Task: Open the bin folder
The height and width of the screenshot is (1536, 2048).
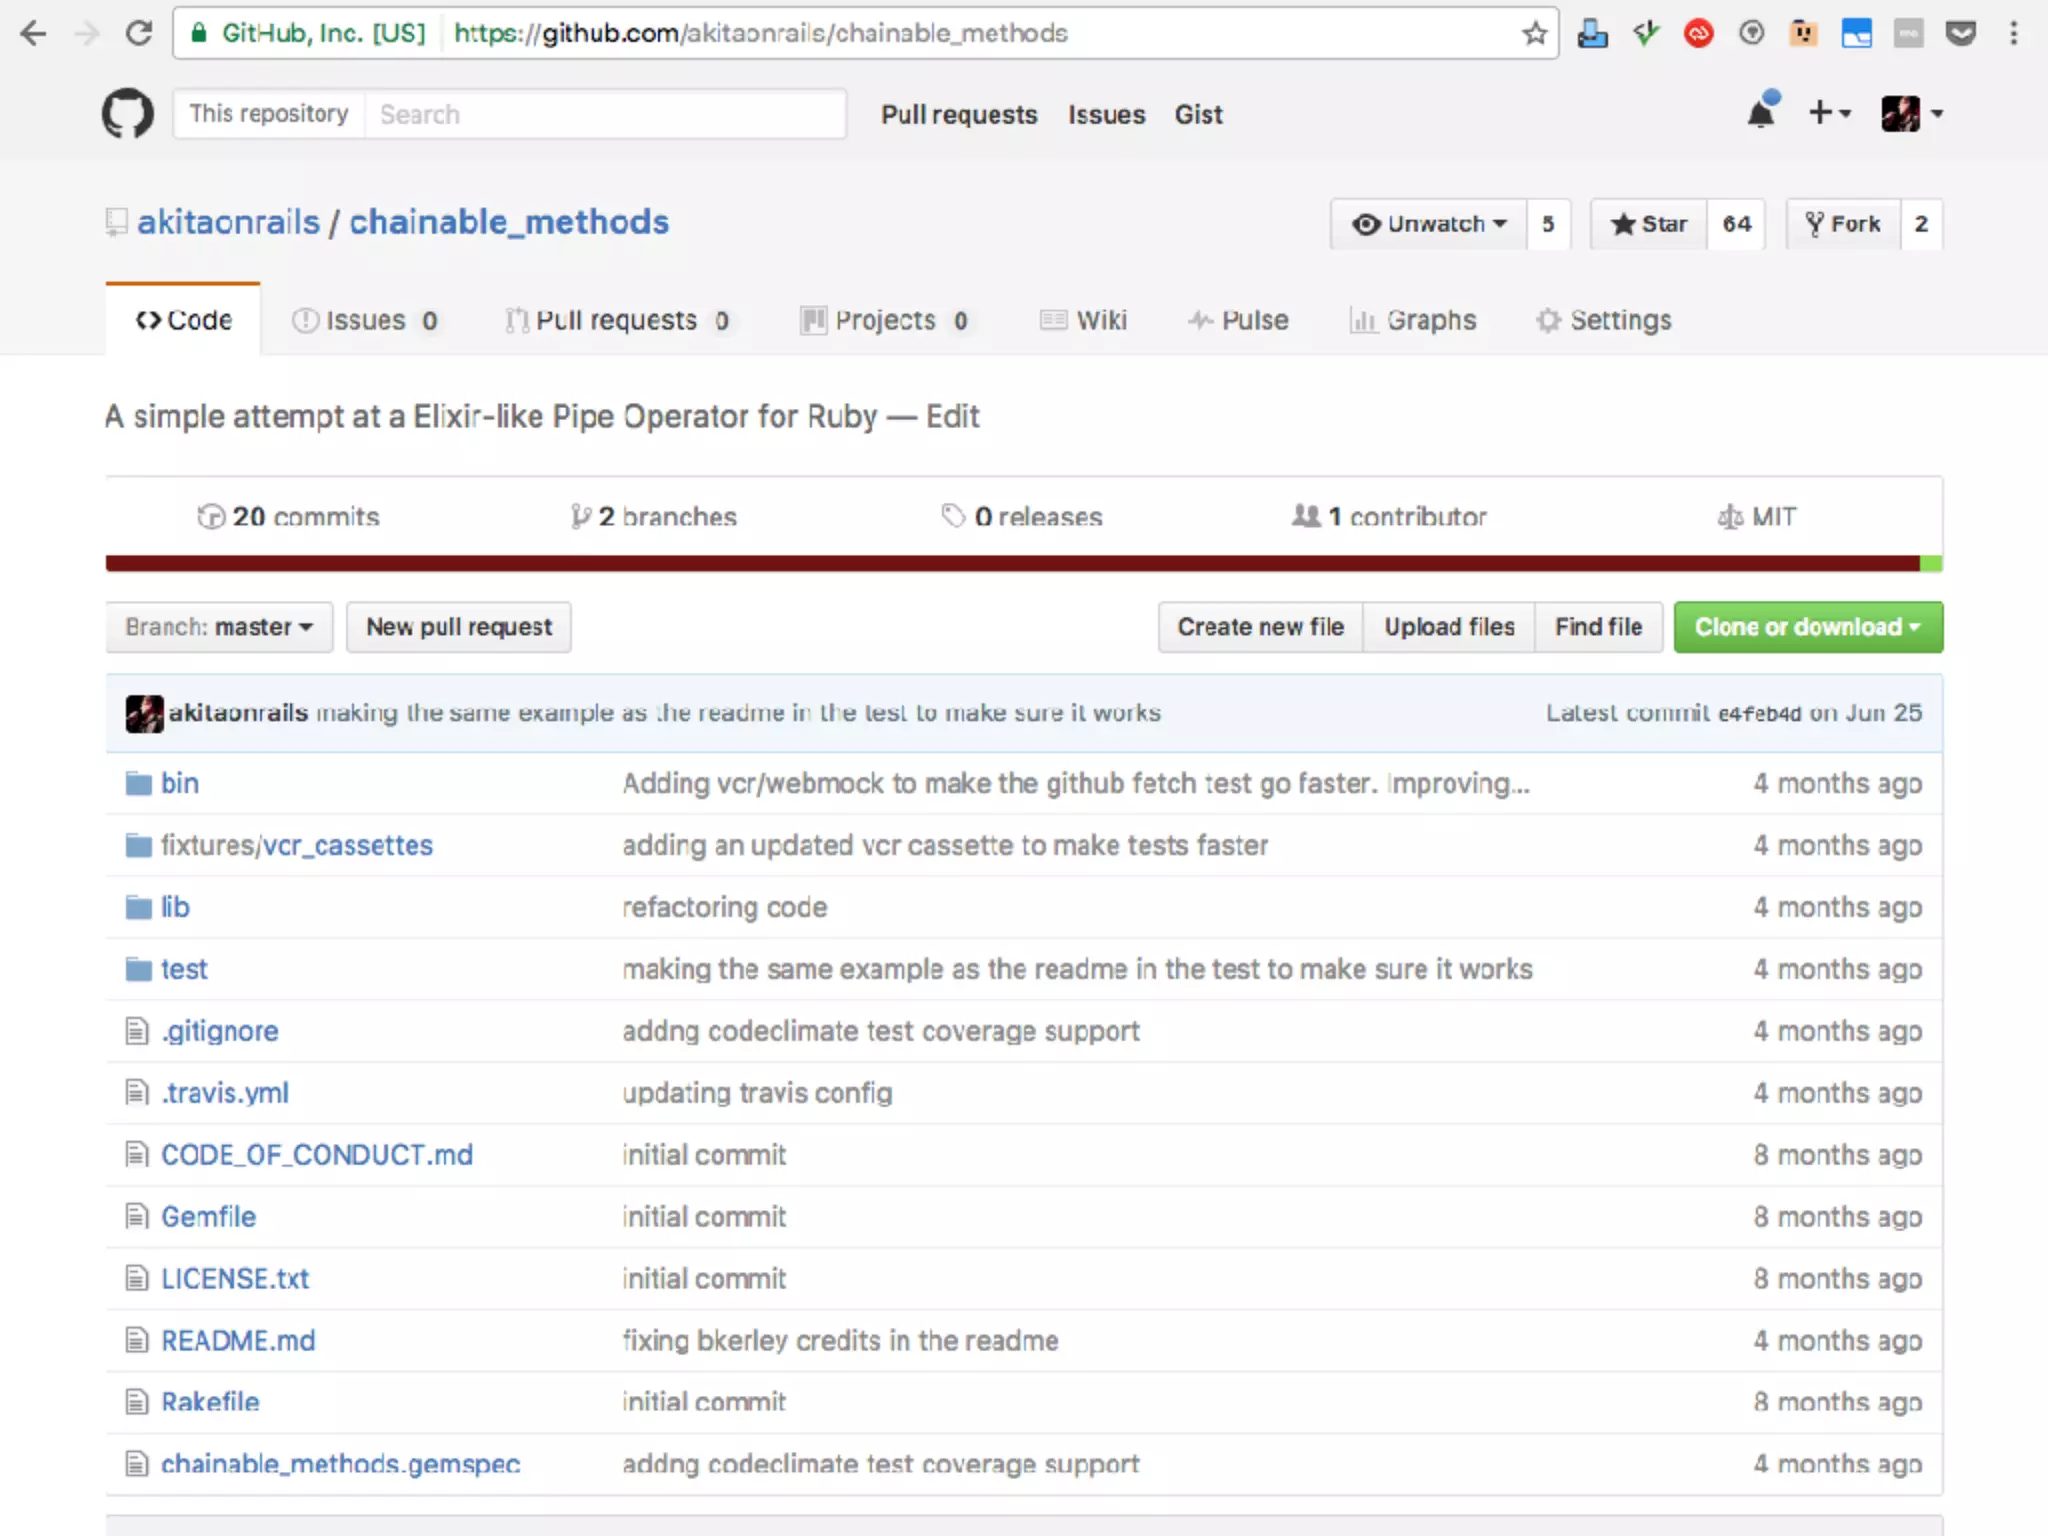Action: pyautogui.click(x=180, y=783)
